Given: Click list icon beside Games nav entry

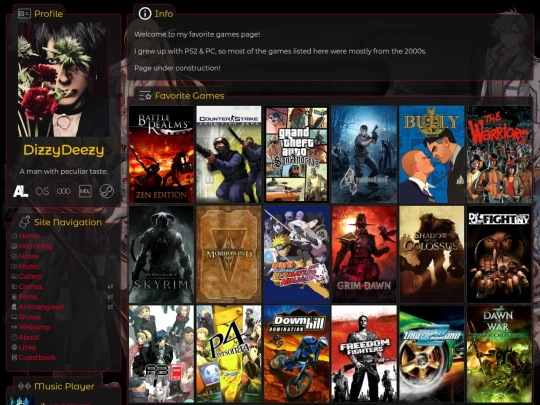Looking at the screenshot, I should coord(110,287).
